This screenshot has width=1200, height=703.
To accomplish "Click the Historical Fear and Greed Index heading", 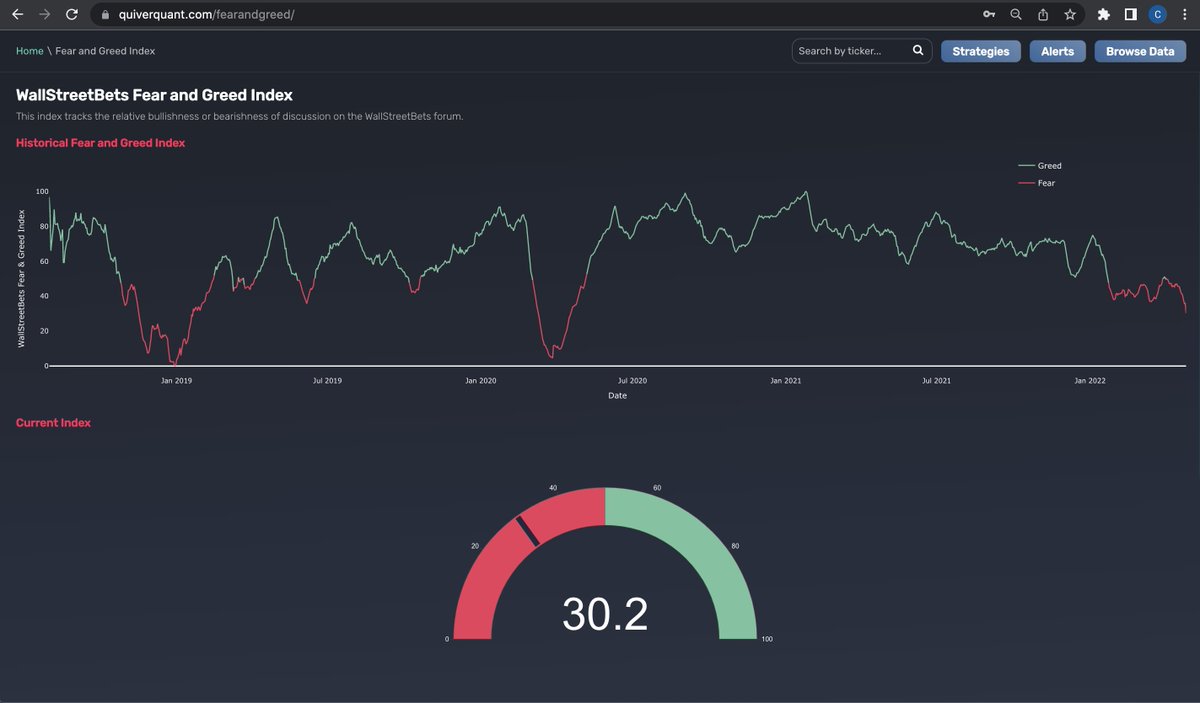I will pyautogui.click(x=100, y=143).
